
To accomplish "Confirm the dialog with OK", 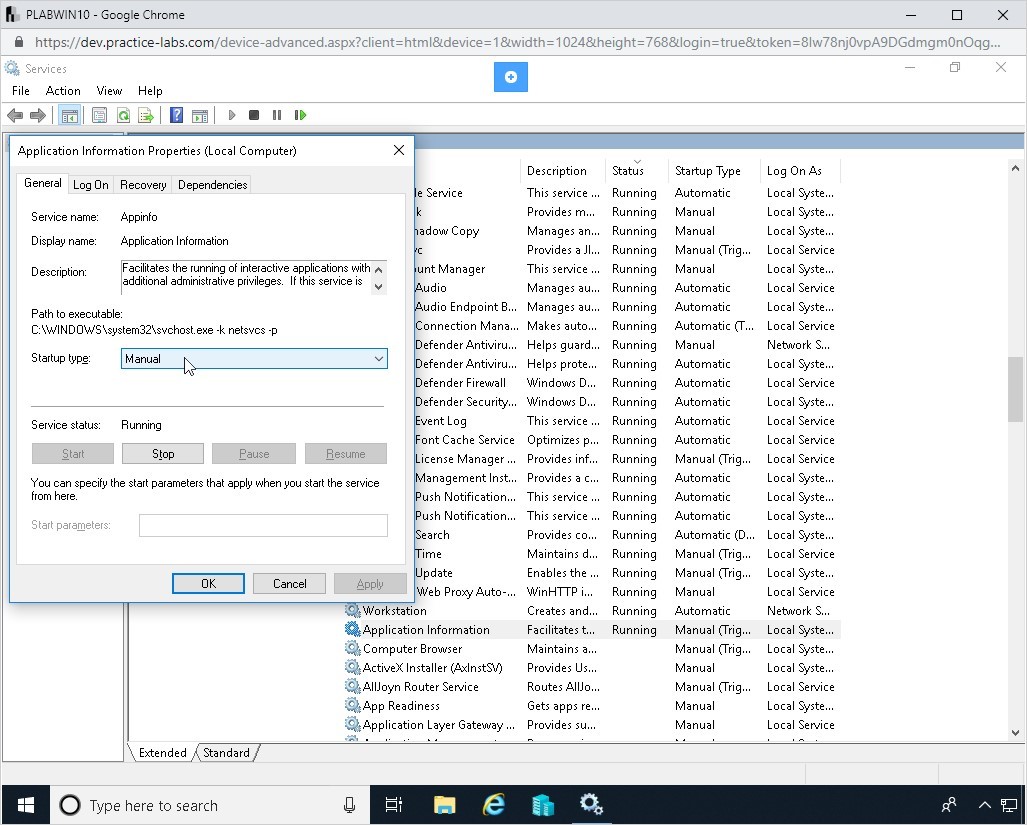I will [208, 583].
